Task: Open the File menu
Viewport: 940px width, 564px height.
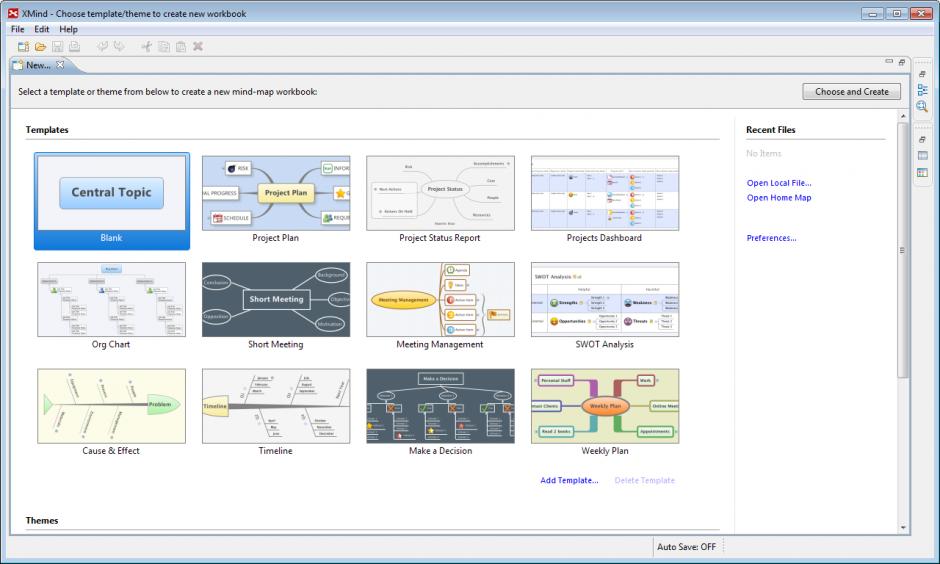Action: (17, 29)
